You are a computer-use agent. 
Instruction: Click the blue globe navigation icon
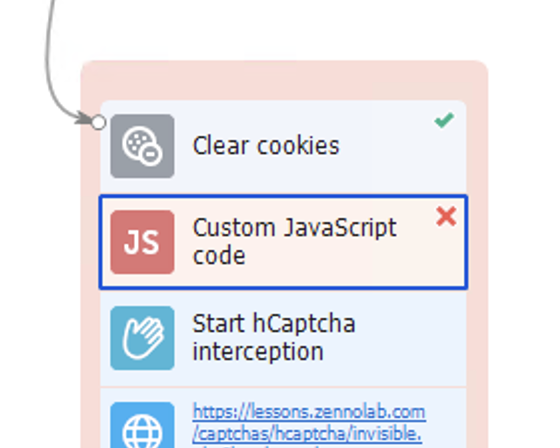(142, 425)
